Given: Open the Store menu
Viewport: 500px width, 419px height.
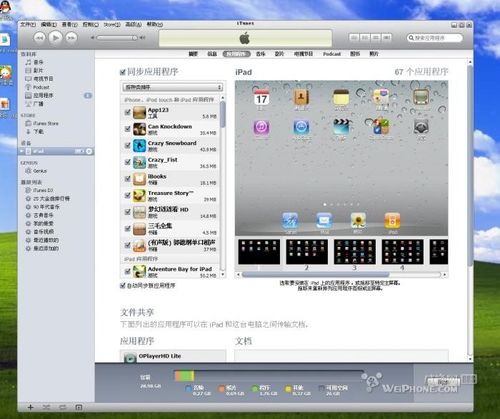Looking at the screenshot, I should (112, 25).
